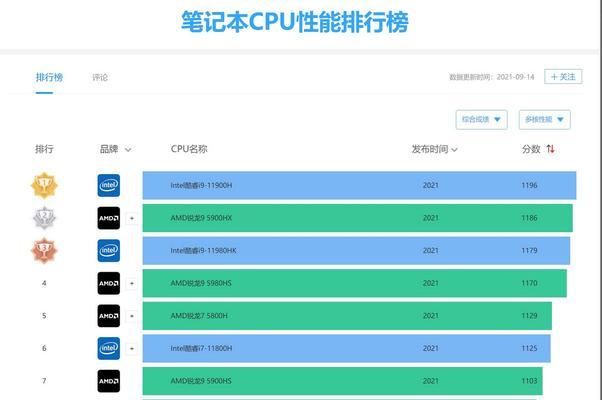The width and height of the screenshot is (602, 400).
Task: Click the score 1196
Action: pyautogui.click(x=529, y=185)
